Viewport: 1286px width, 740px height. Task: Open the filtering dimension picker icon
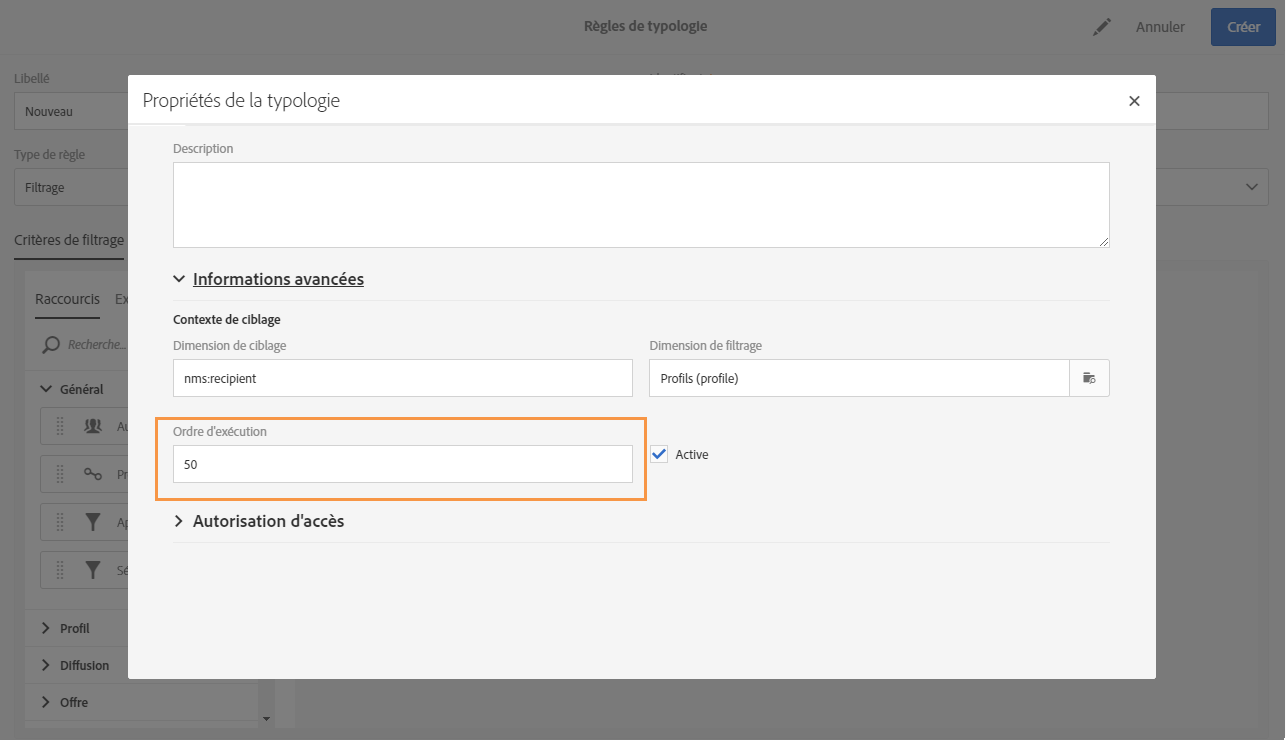coord(1090,378)
